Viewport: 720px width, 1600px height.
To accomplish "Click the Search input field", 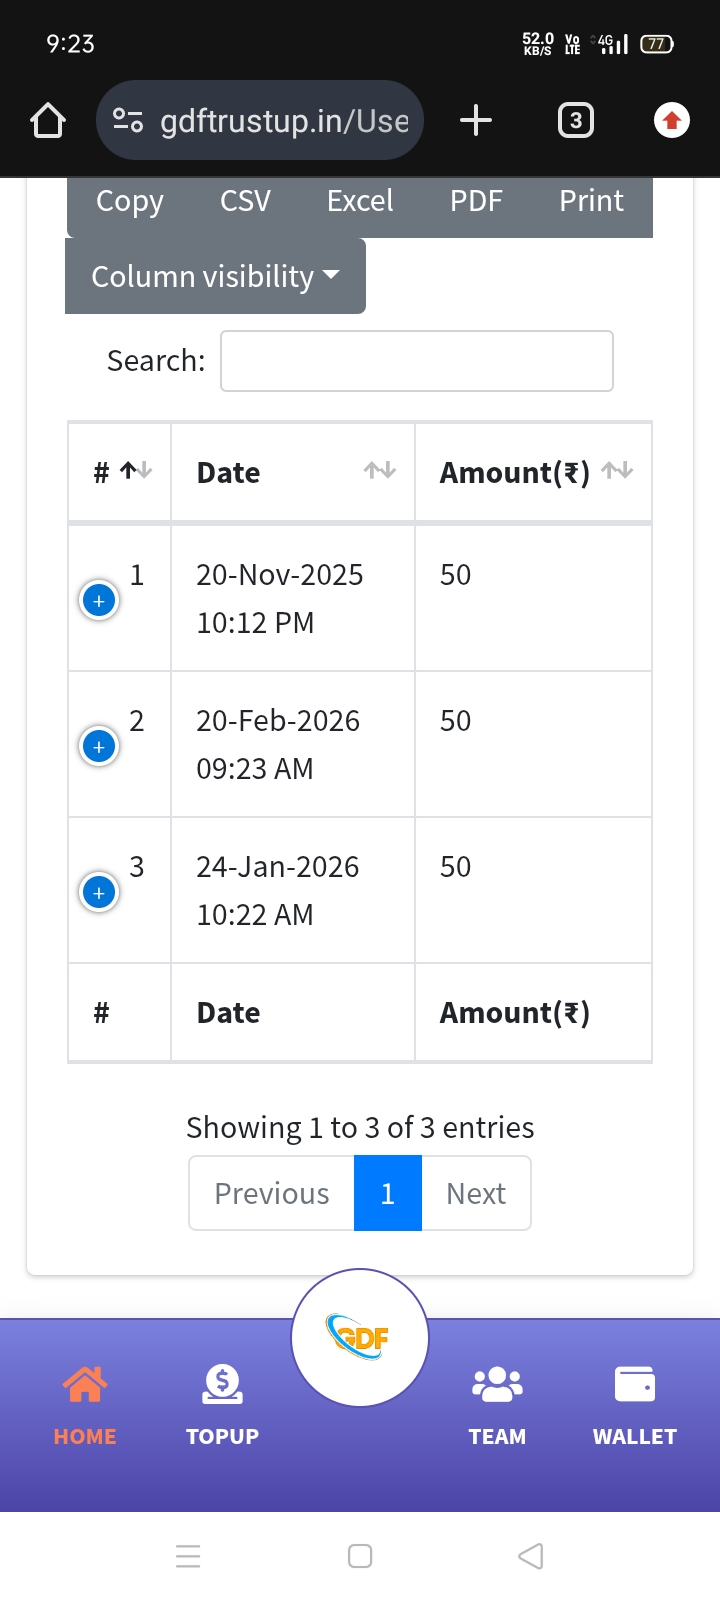I will [x=416, y=361].
